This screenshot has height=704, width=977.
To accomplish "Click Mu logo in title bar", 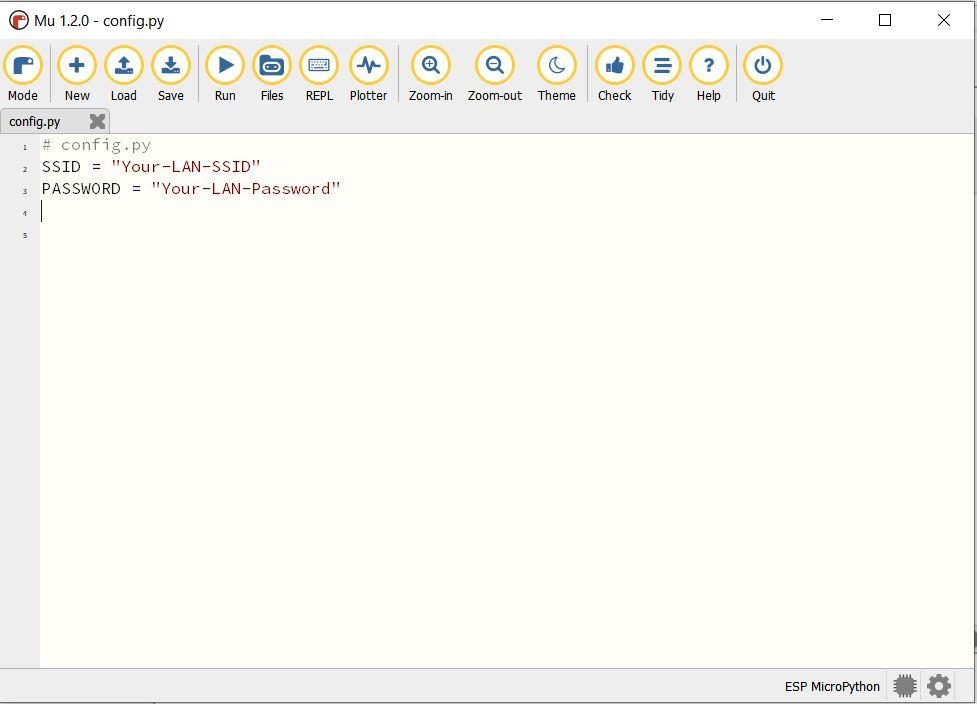I will point(19,21).
